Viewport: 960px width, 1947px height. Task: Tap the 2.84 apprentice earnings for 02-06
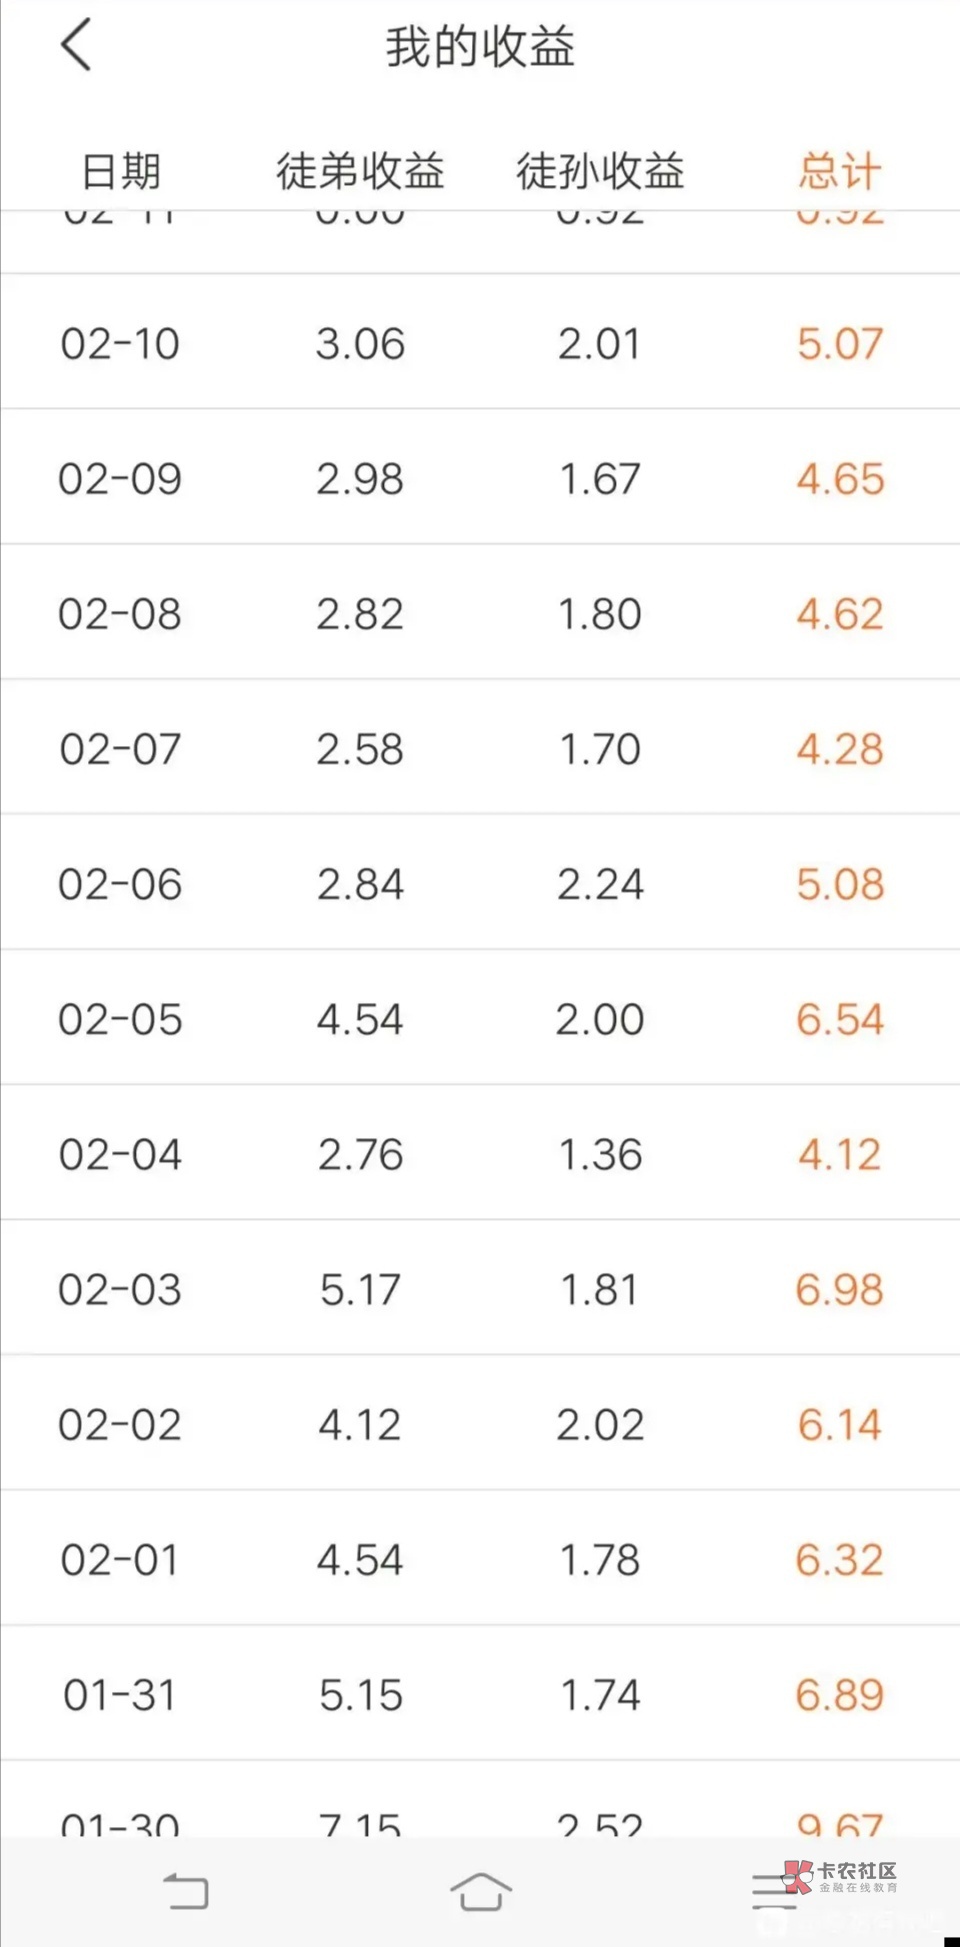point(360,884)
